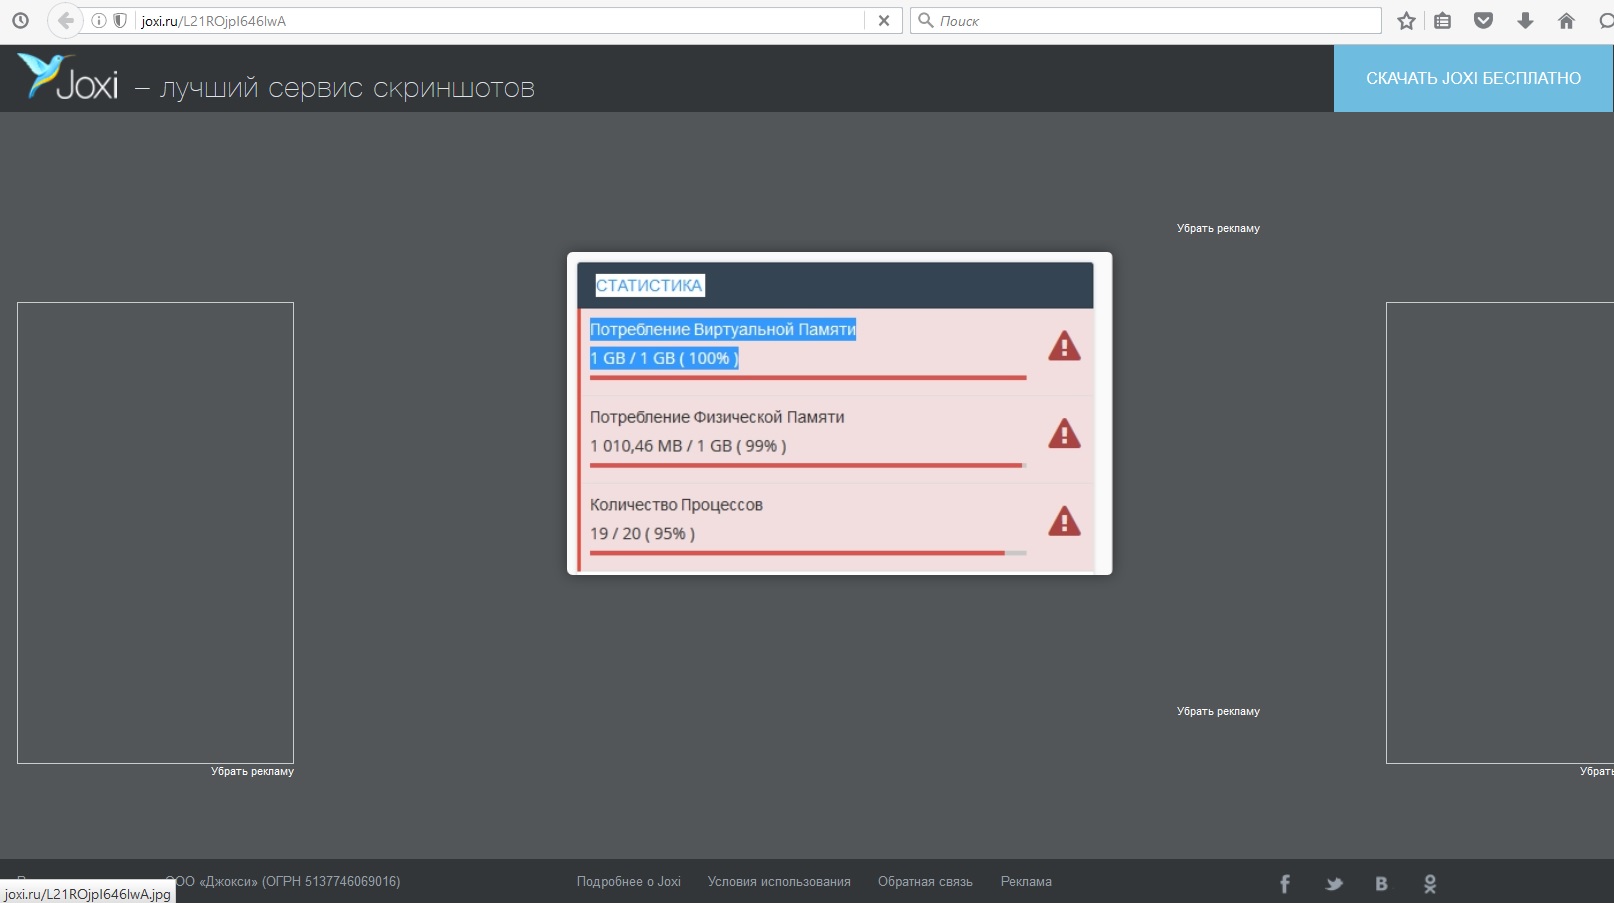Open the 'Подробнее о Joxi' footer link
1614x903 pixels.
click(x=628, y=882)
